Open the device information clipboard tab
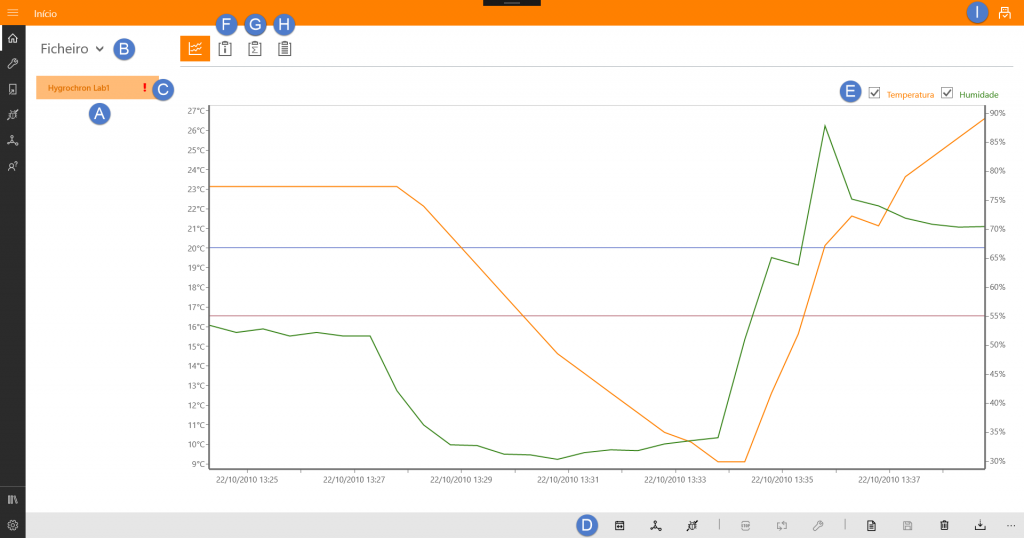Viewport: 1024px width, 538px height. click(225, 48)
